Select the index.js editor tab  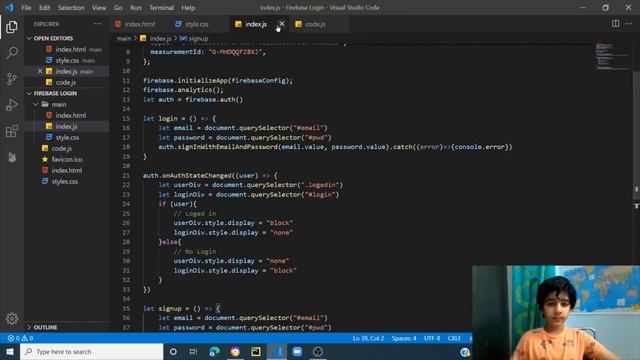(x=256, y=24)
